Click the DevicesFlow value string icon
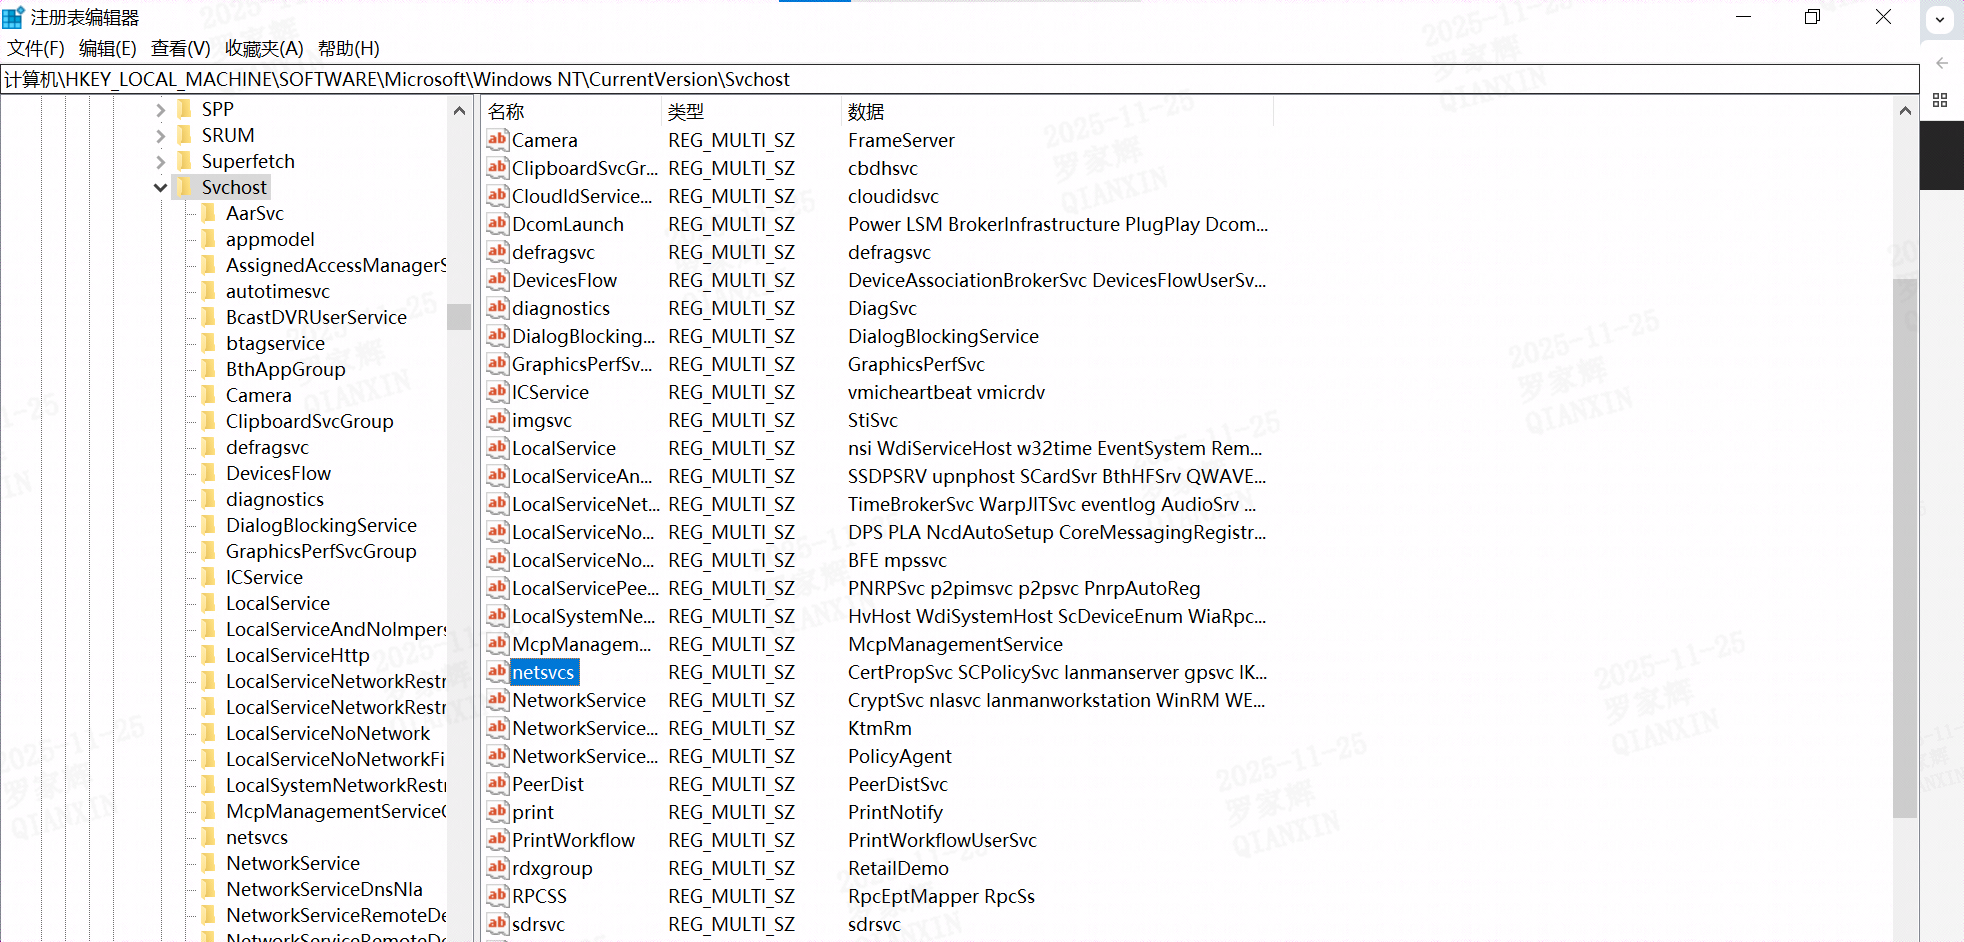Image resolution: width=1964 pixels, height=942 pixels. [x=498, y=280]
